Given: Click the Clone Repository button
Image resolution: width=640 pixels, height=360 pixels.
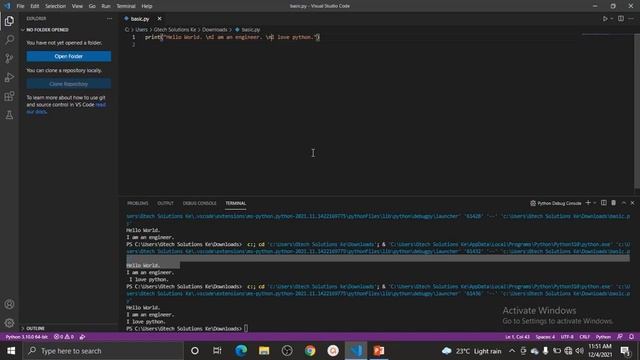Looking at the screenshot, I should (x=69, y=84).
